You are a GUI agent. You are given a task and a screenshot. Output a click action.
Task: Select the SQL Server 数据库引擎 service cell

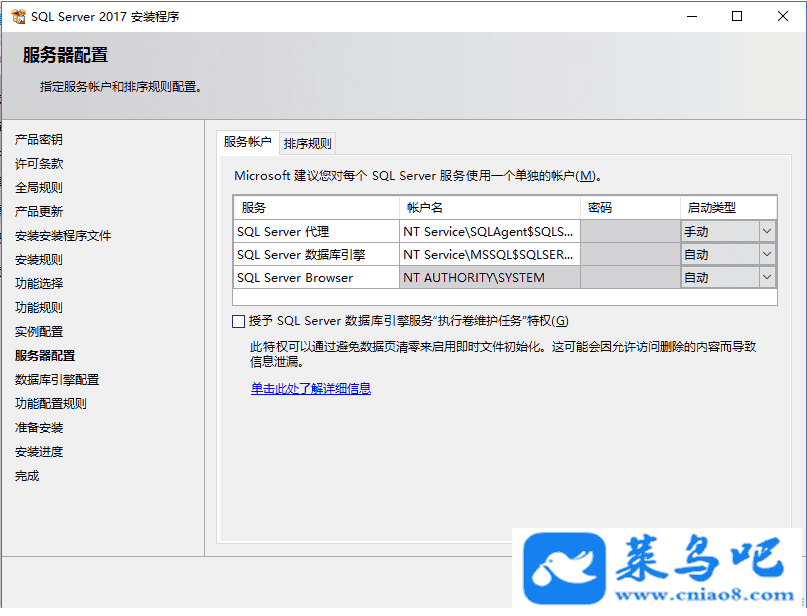316,254
